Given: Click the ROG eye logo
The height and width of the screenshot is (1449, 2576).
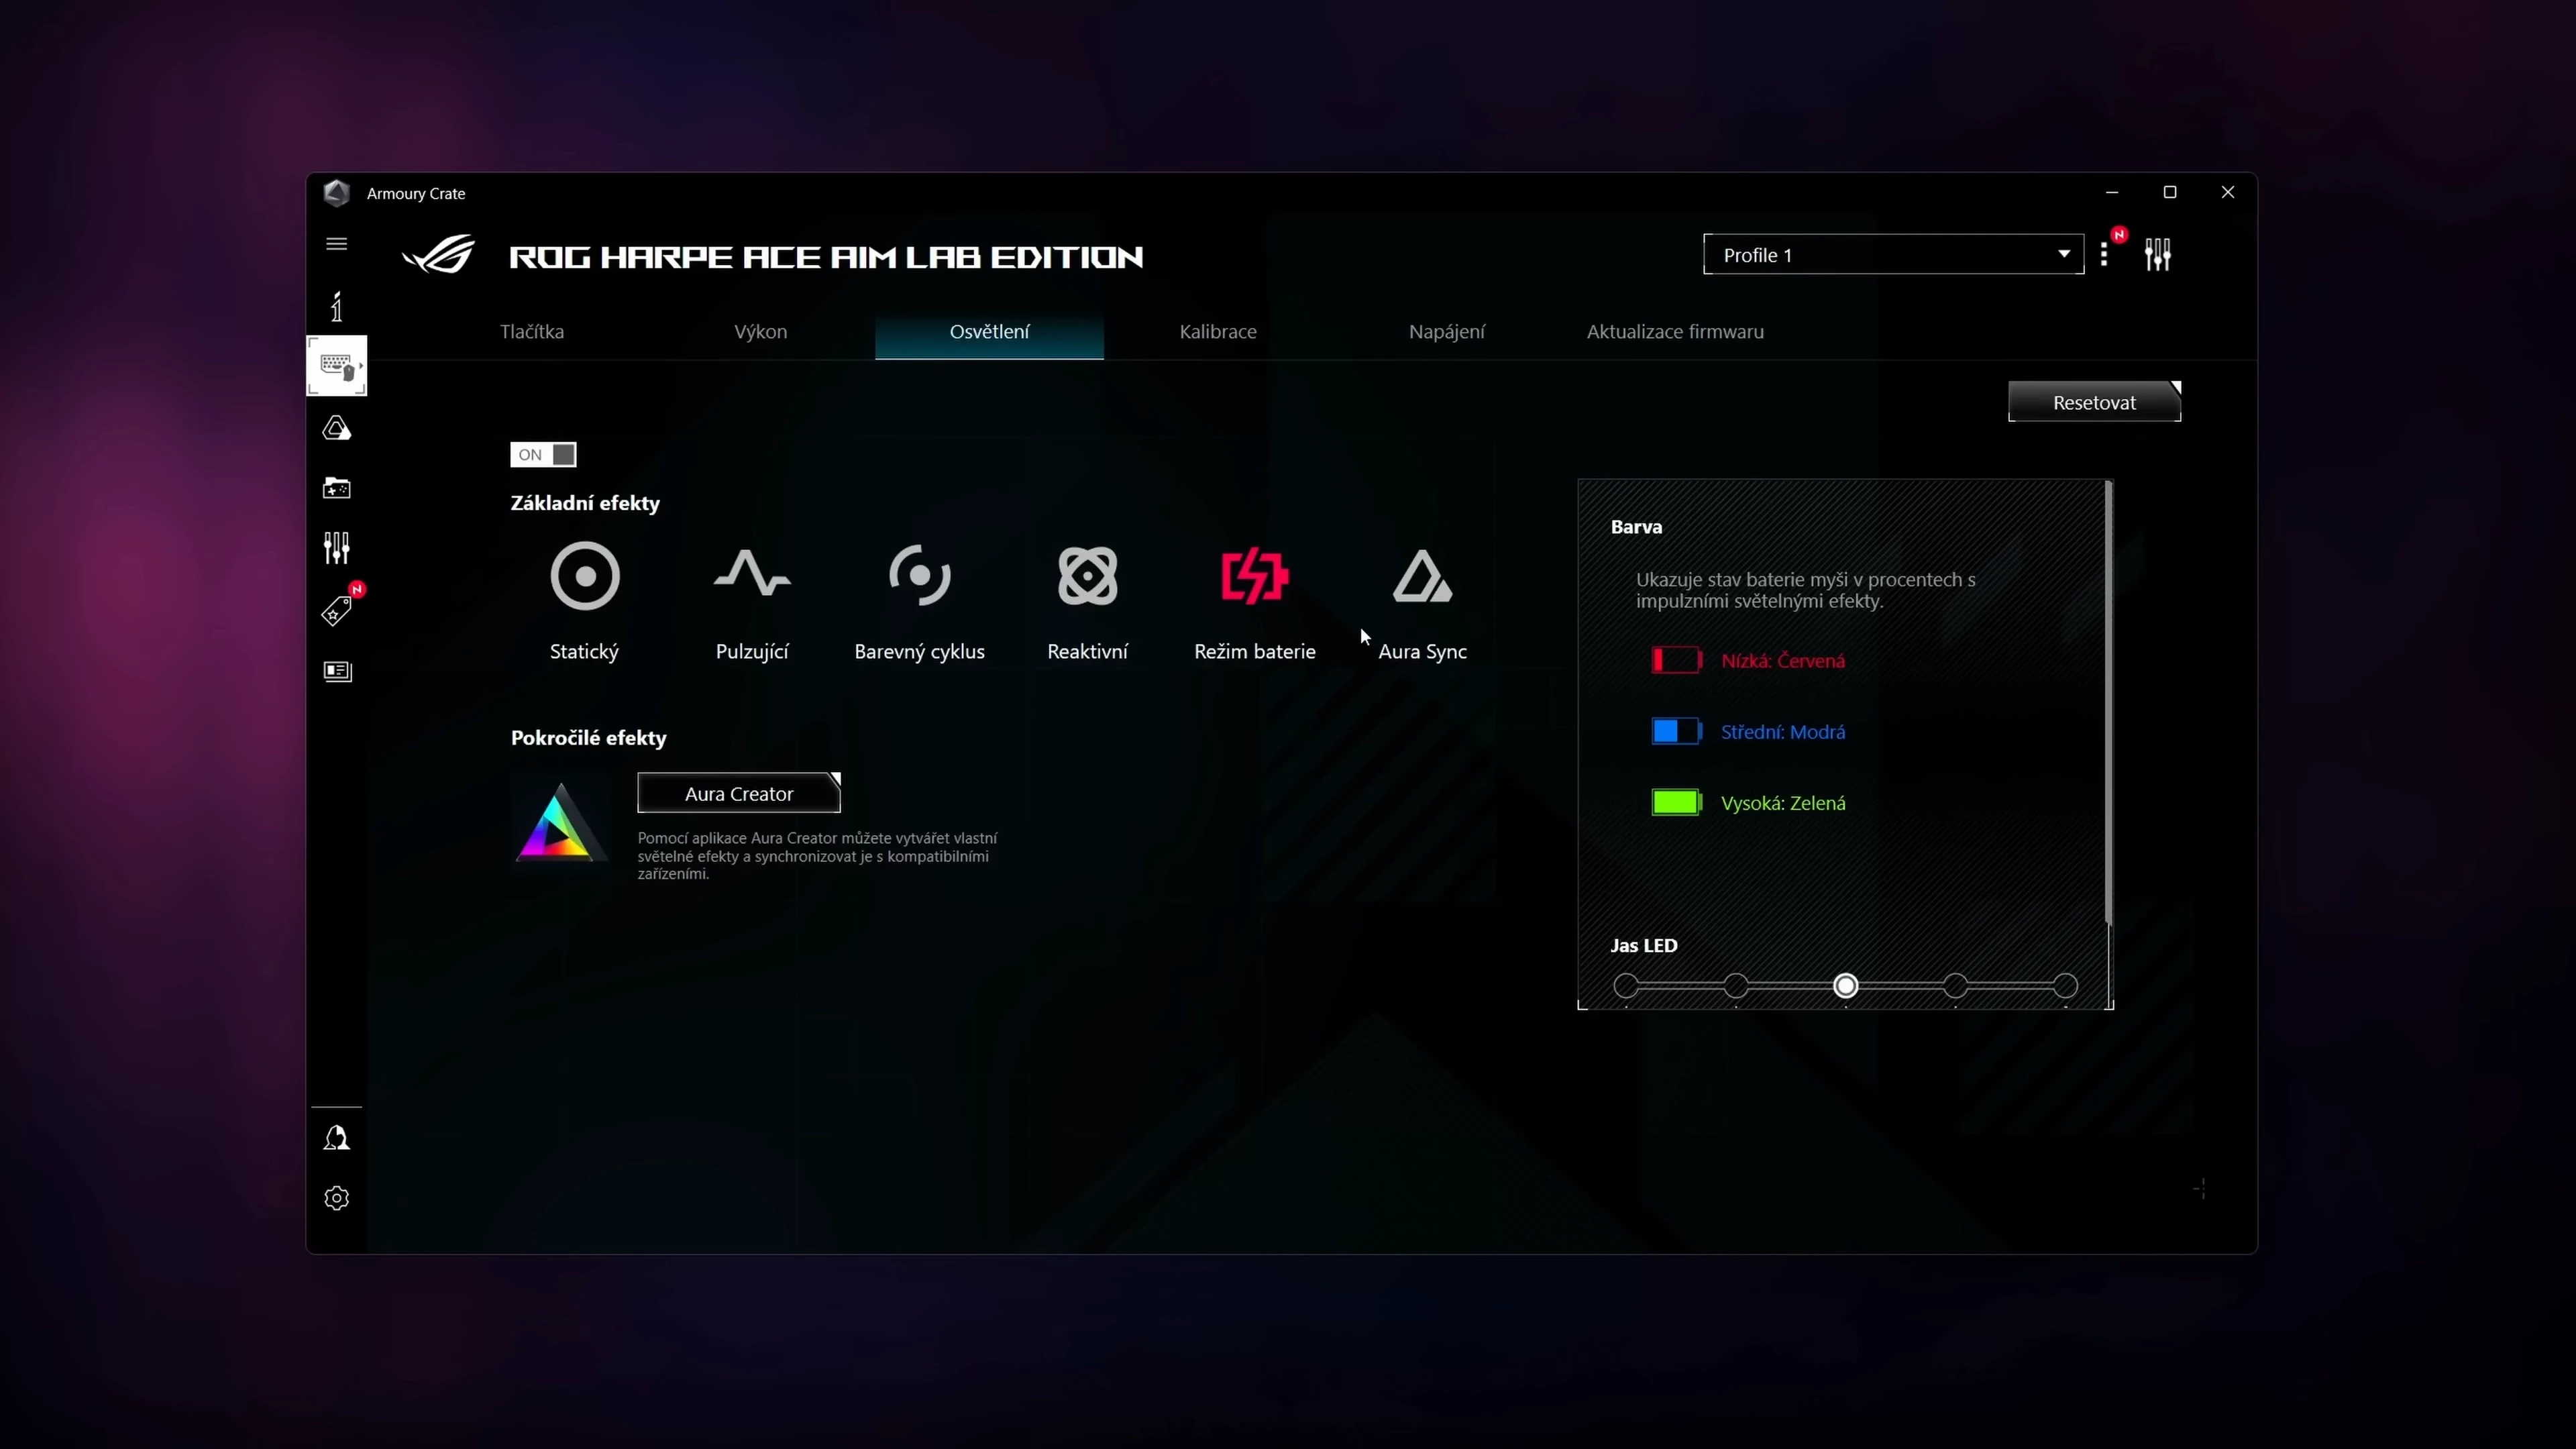Looking at the screenshot, I should (x=438, y=255).
